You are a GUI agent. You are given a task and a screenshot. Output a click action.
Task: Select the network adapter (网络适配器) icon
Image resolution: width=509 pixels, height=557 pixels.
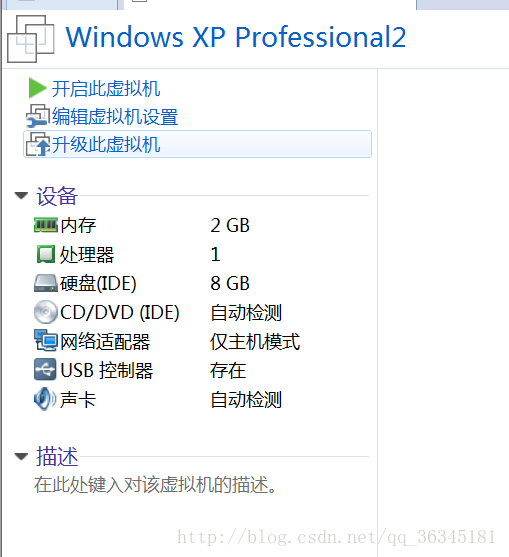[46, 341]
